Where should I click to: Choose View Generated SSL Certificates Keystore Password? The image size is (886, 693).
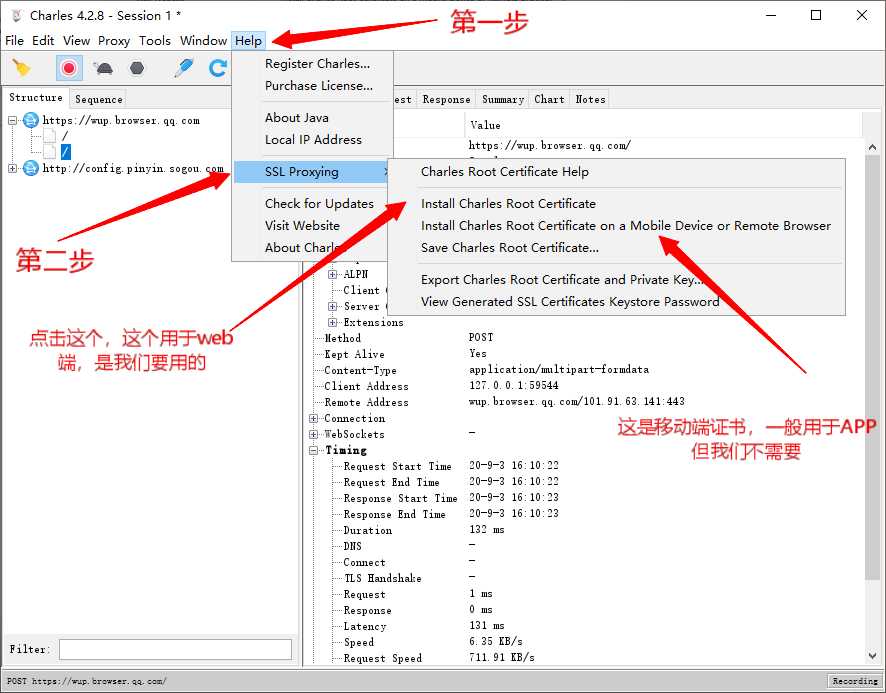coord(616,301)
